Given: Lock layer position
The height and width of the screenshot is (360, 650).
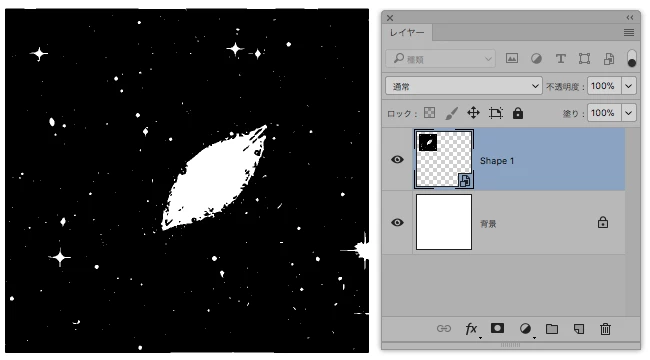Looking at the screenshot, I should [473, 113].
